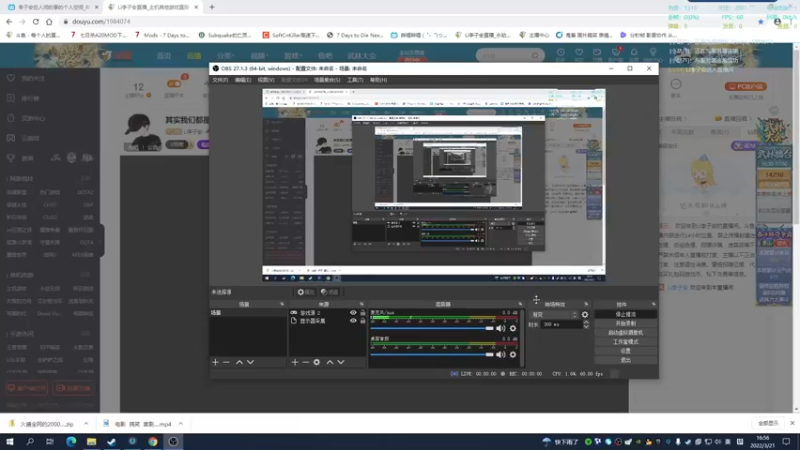Adjust the microphone/Aux volume slider

click(x=432, y=329)
